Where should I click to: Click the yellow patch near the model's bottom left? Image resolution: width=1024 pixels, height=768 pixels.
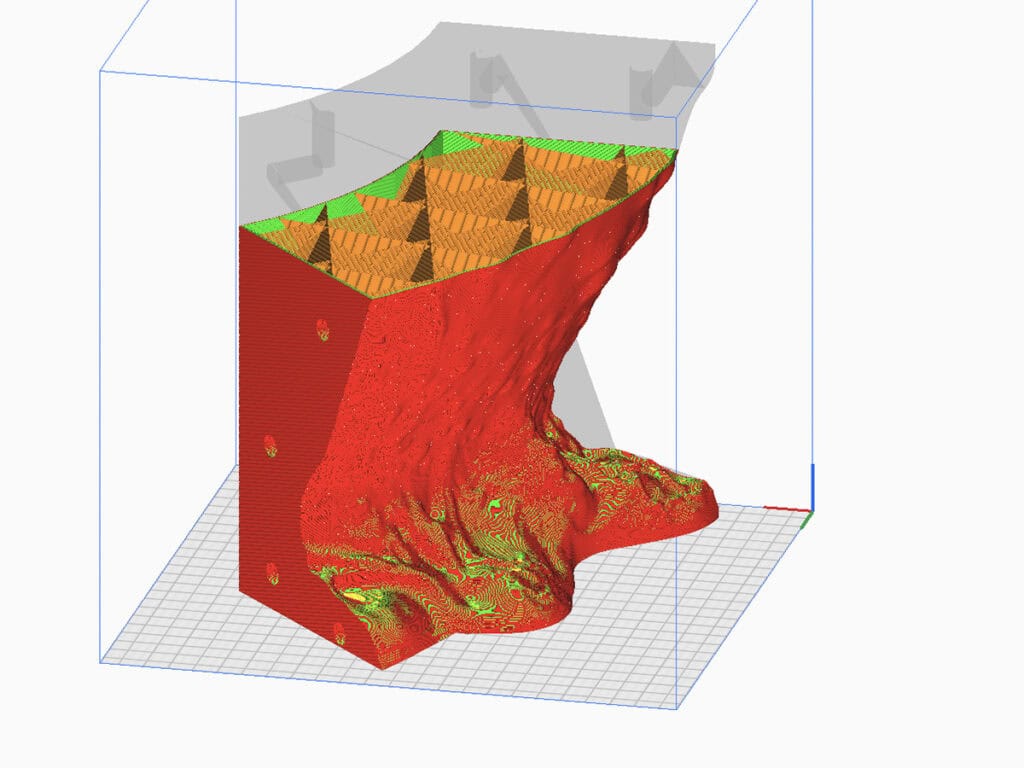coord(354,597)
